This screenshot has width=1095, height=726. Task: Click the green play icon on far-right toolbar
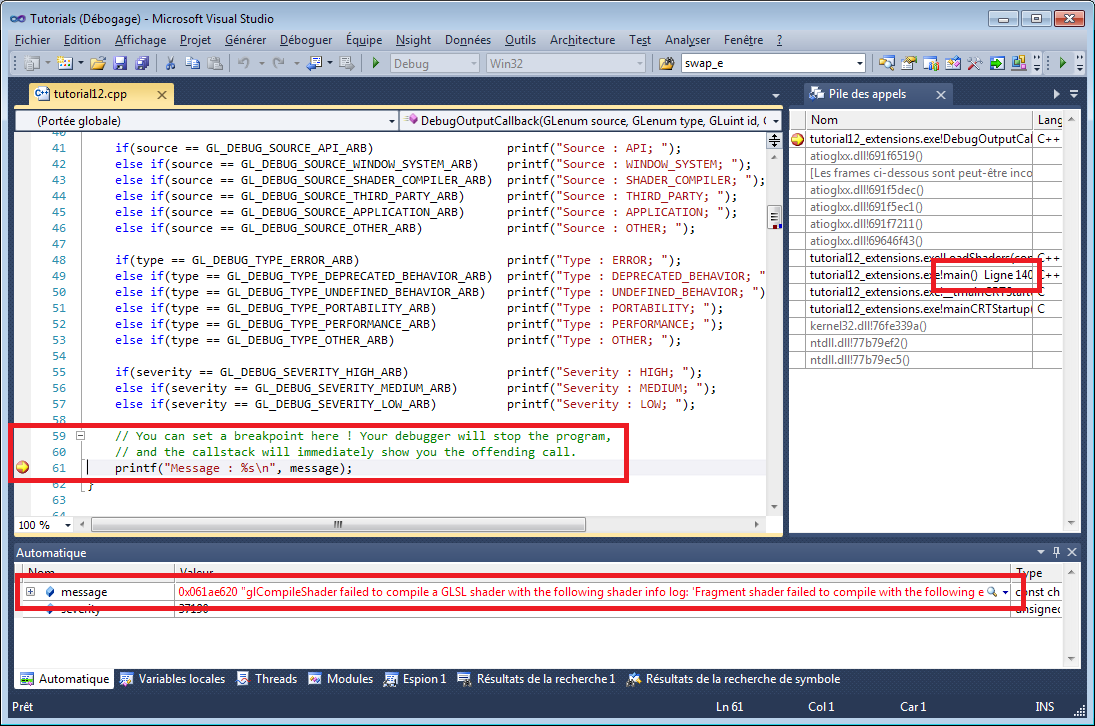[1063, 64]
